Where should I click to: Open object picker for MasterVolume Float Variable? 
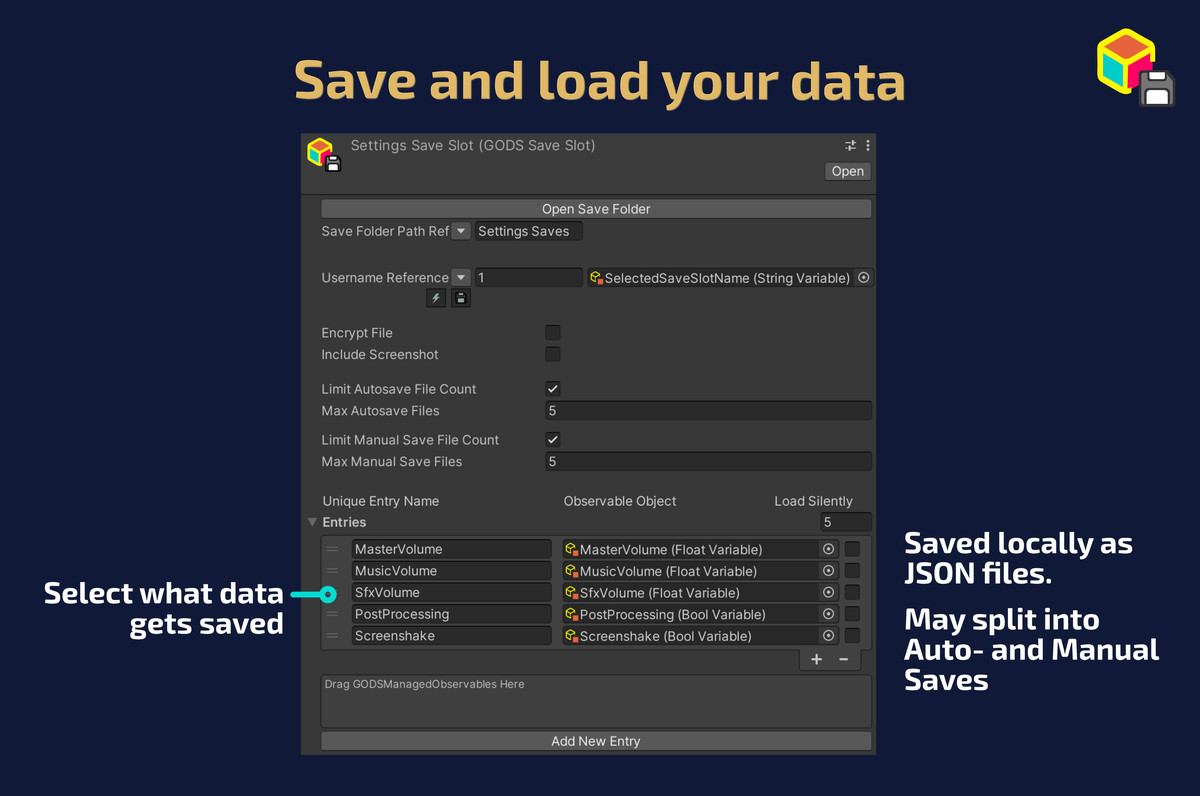point(828,549)
